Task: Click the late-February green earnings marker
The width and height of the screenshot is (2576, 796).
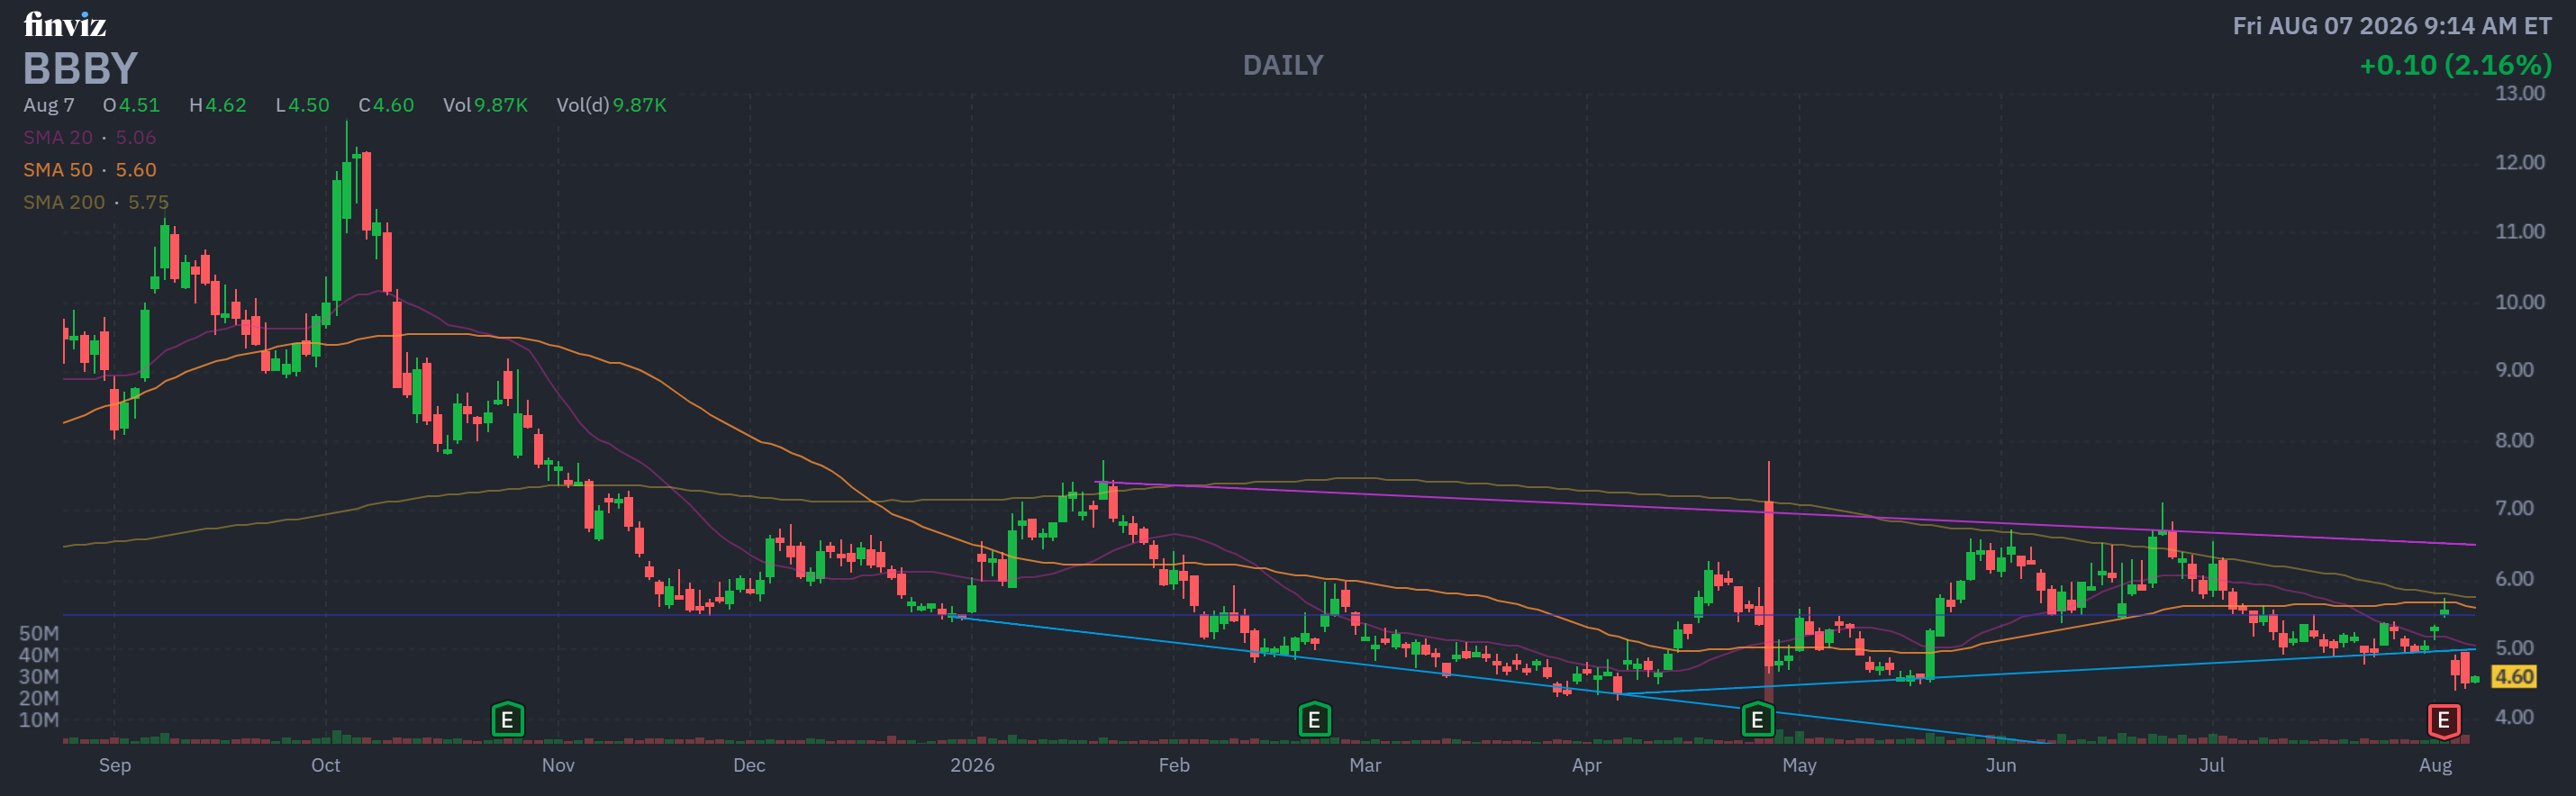Action: pos(1314,719)
